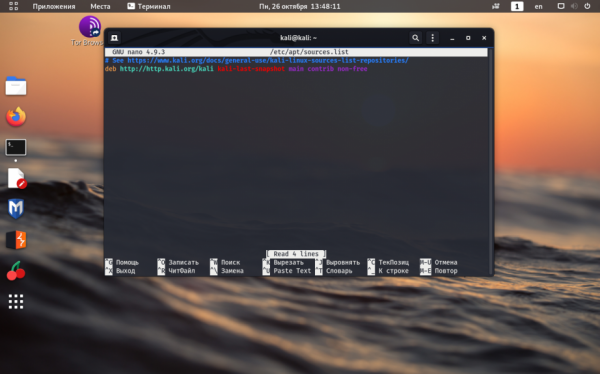Open the Приложения menu
This screenshot has width=600, height=374.
point(54,6)
